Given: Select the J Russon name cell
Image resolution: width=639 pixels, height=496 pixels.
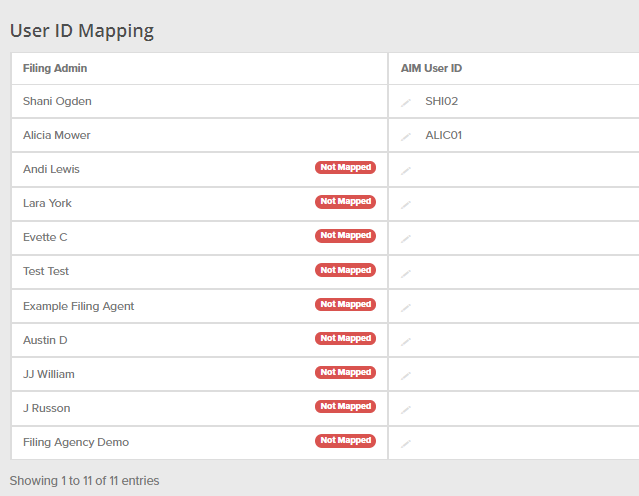Looking at the screenshot, I should coord(46,408).
